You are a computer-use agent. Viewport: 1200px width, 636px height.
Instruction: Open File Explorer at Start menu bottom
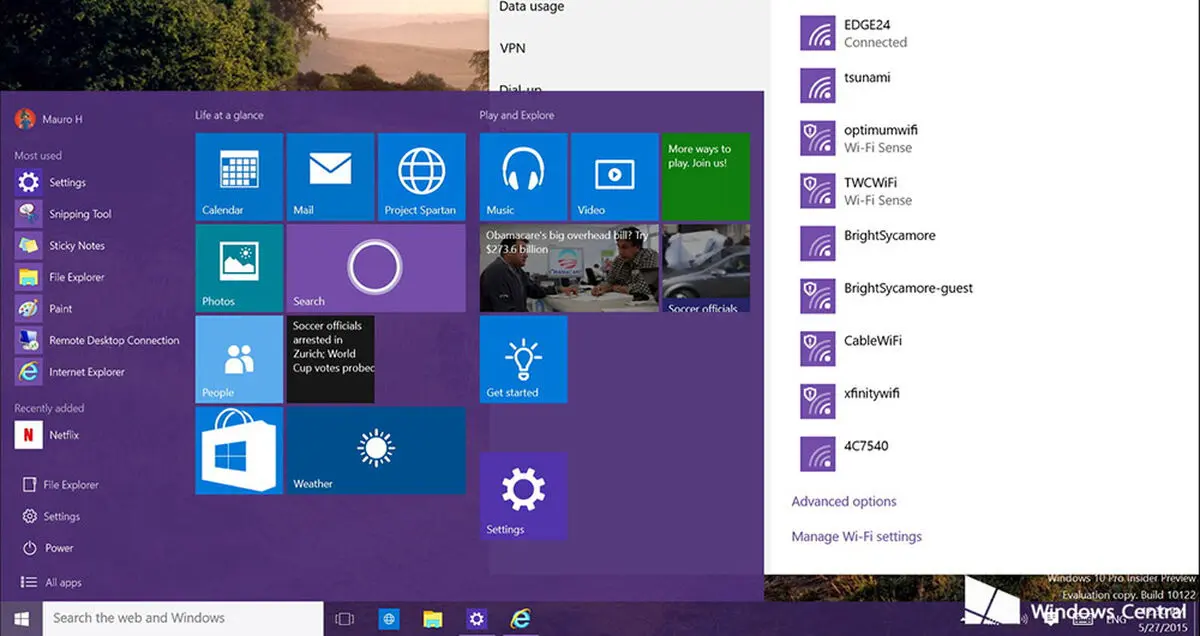(x=61, y=485)
